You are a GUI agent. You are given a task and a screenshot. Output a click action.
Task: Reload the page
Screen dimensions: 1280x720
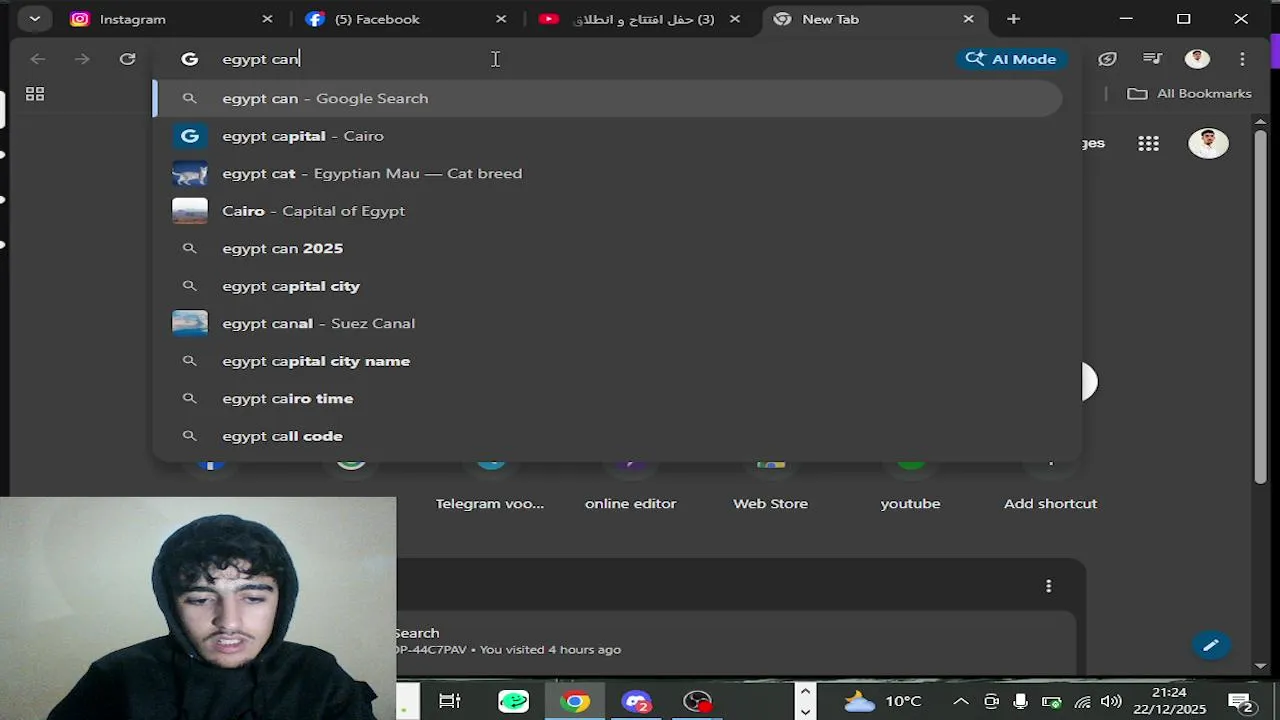click(x=127, y=59)
